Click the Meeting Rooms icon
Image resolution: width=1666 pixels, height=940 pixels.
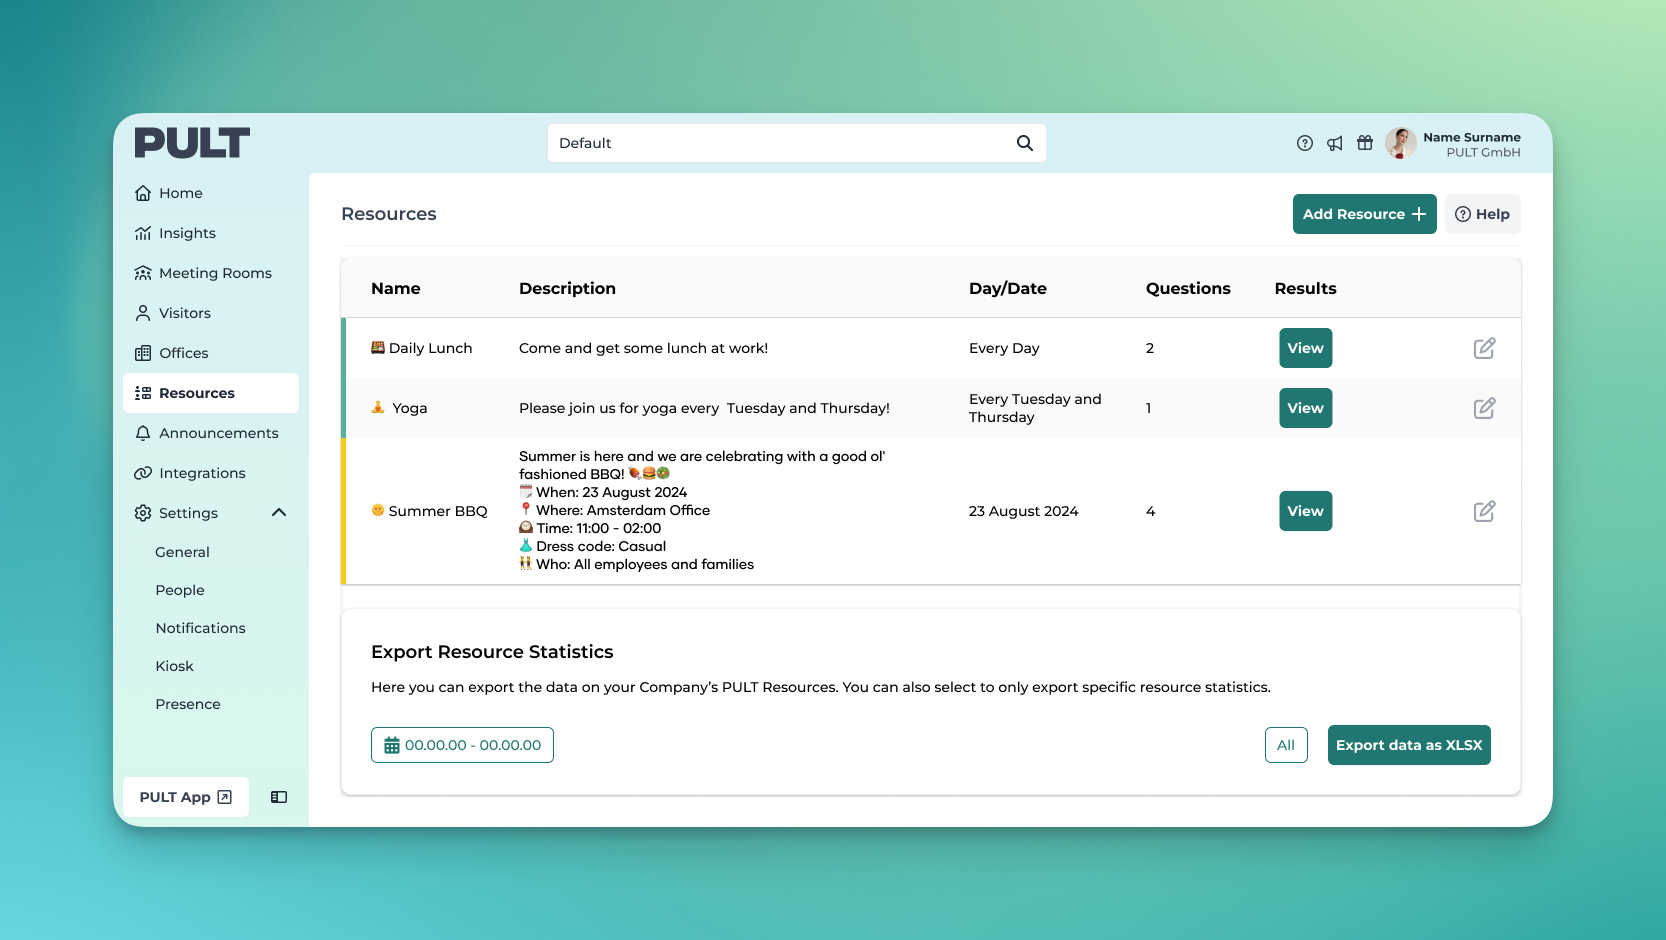point(143,273)
